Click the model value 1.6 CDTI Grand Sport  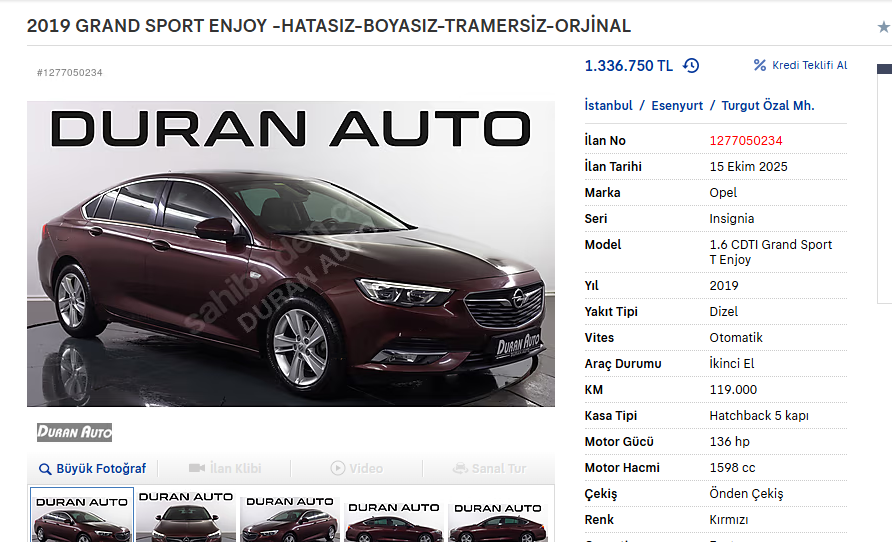click(770, 252)
